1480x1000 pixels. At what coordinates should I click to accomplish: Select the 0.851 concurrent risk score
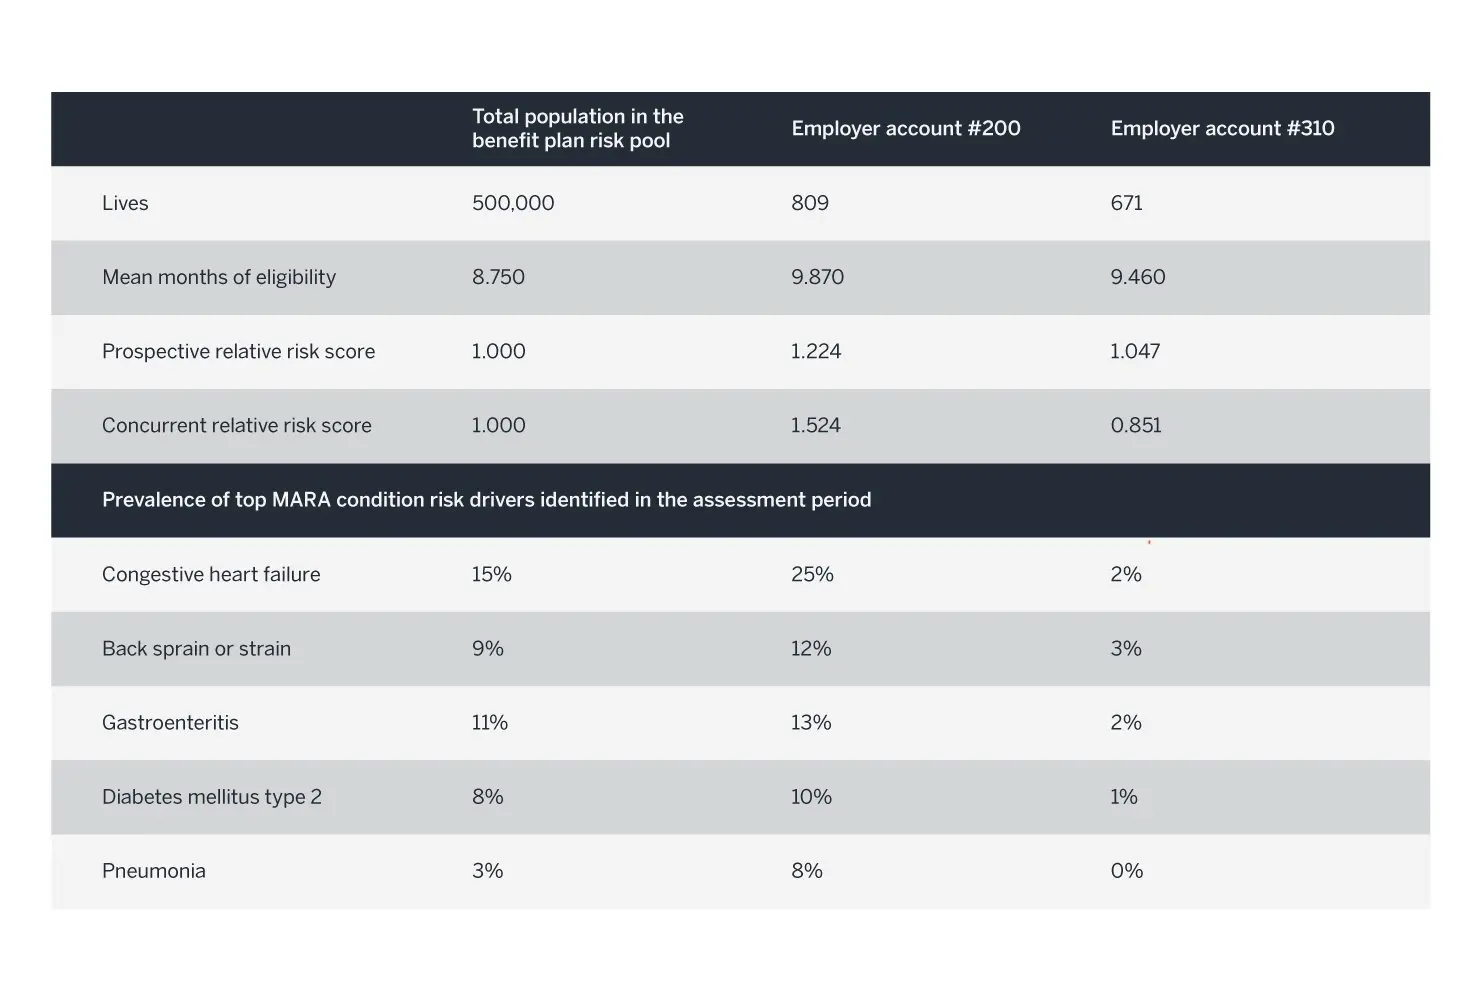1136,425
